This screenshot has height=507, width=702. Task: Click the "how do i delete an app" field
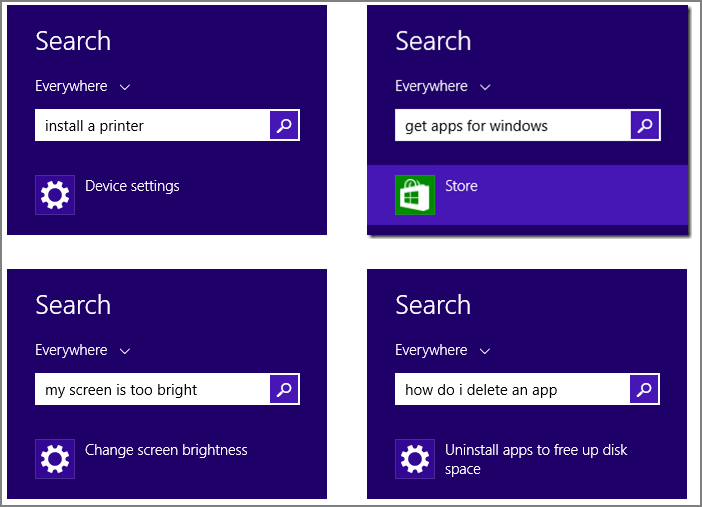click(x=512, y=390)
